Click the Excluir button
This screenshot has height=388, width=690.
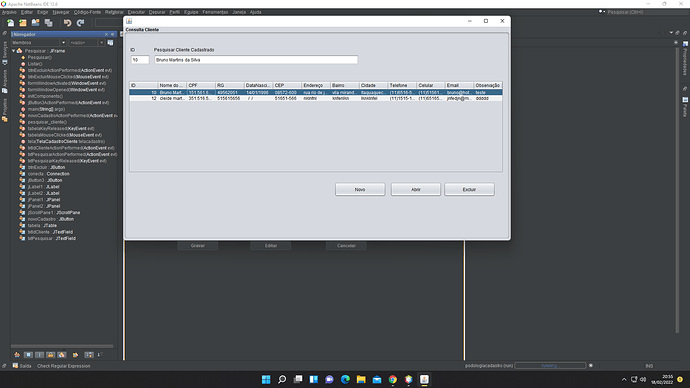469,190
